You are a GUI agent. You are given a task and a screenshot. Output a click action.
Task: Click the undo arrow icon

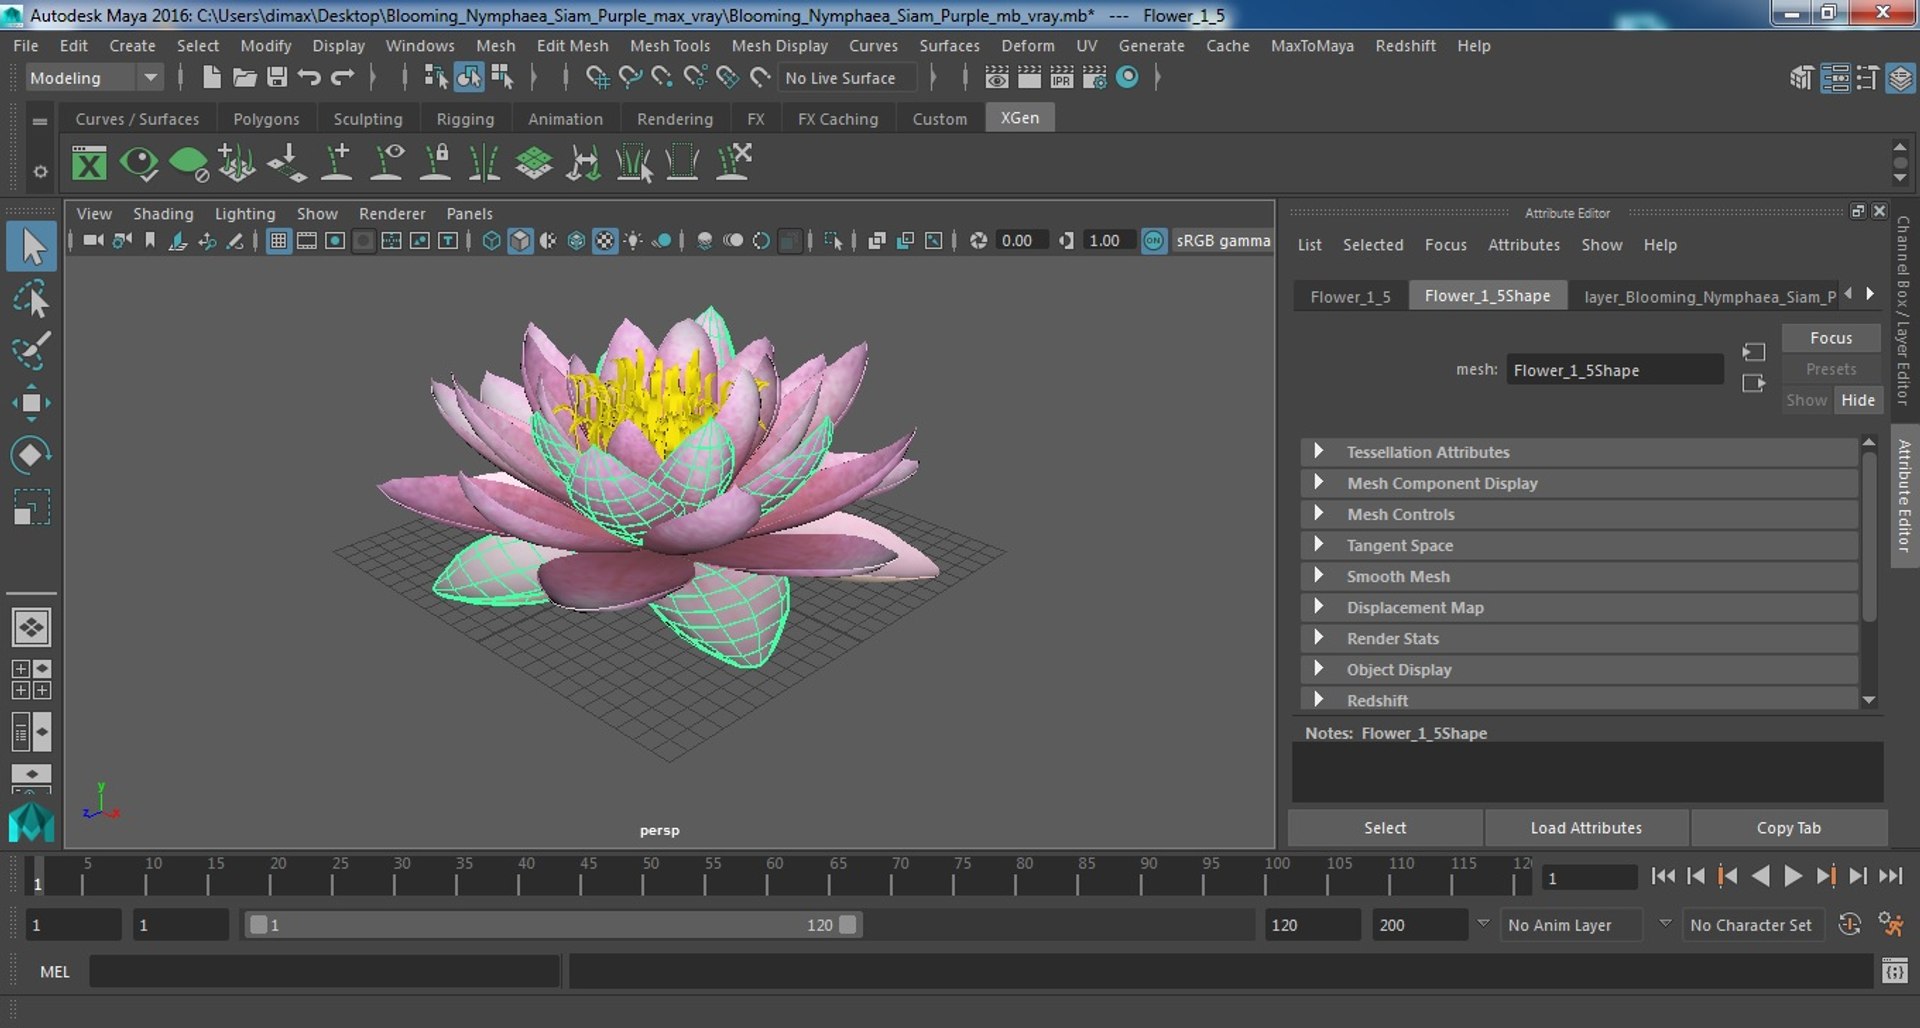(x=309, y=77)
